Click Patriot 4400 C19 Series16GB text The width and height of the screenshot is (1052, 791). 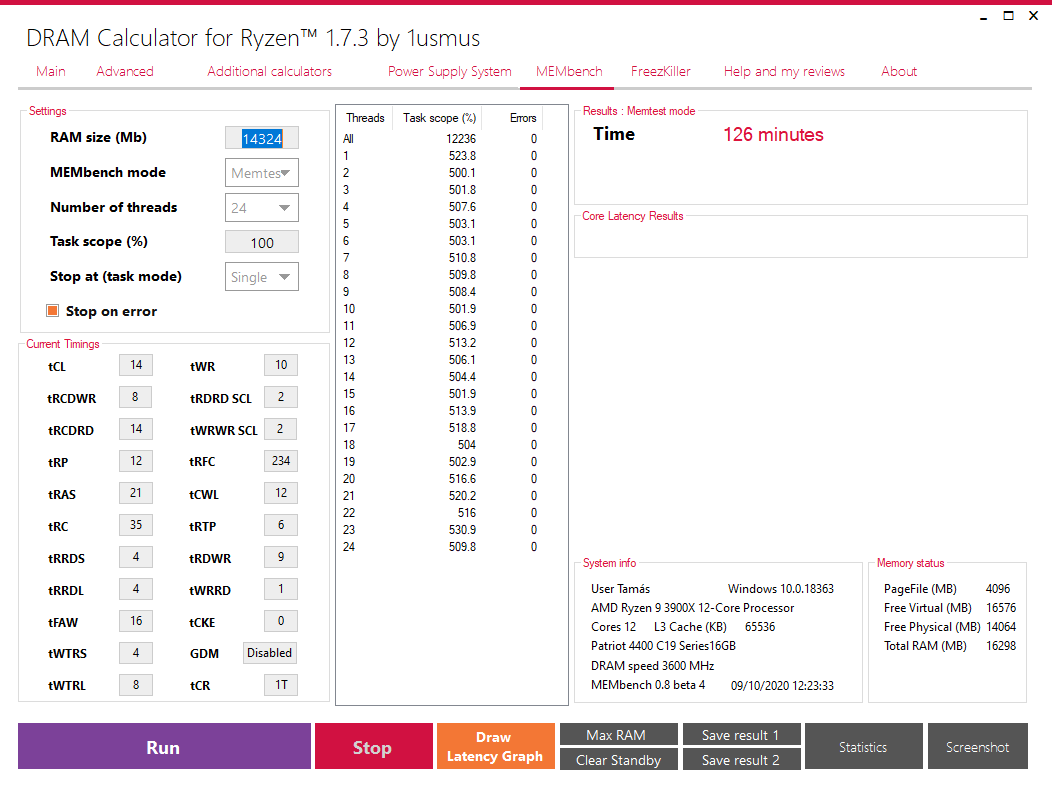point(663,646)
